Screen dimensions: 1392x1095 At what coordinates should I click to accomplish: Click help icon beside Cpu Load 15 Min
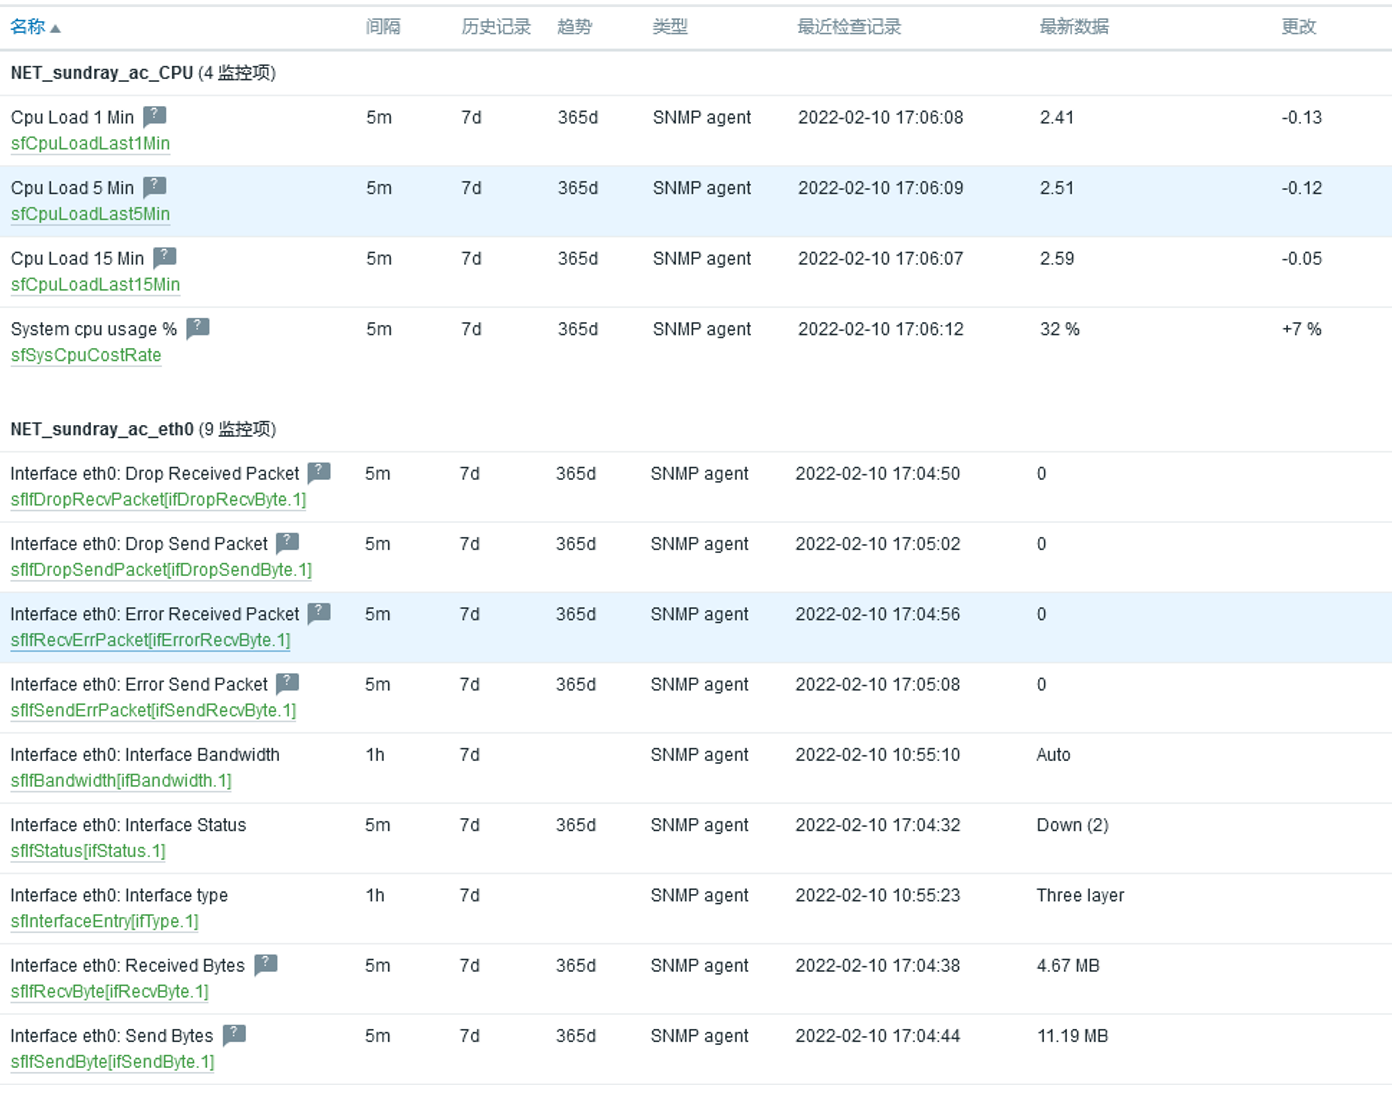(165, 257)
